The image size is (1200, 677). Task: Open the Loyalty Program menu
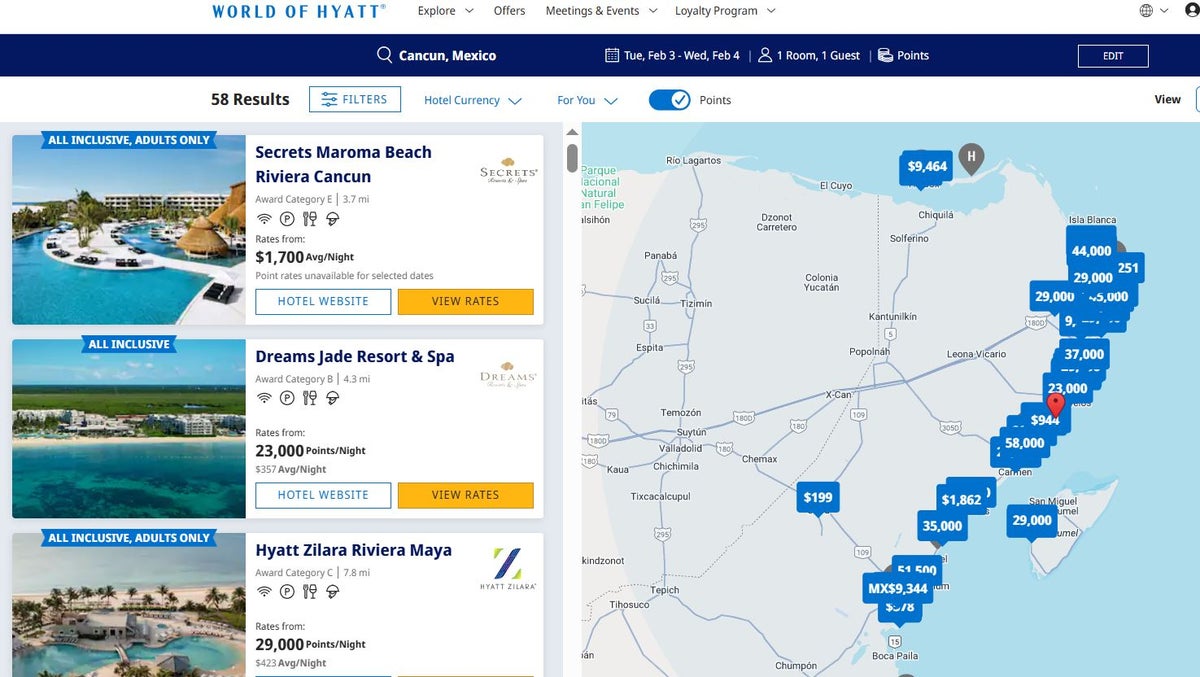point(725,11)
